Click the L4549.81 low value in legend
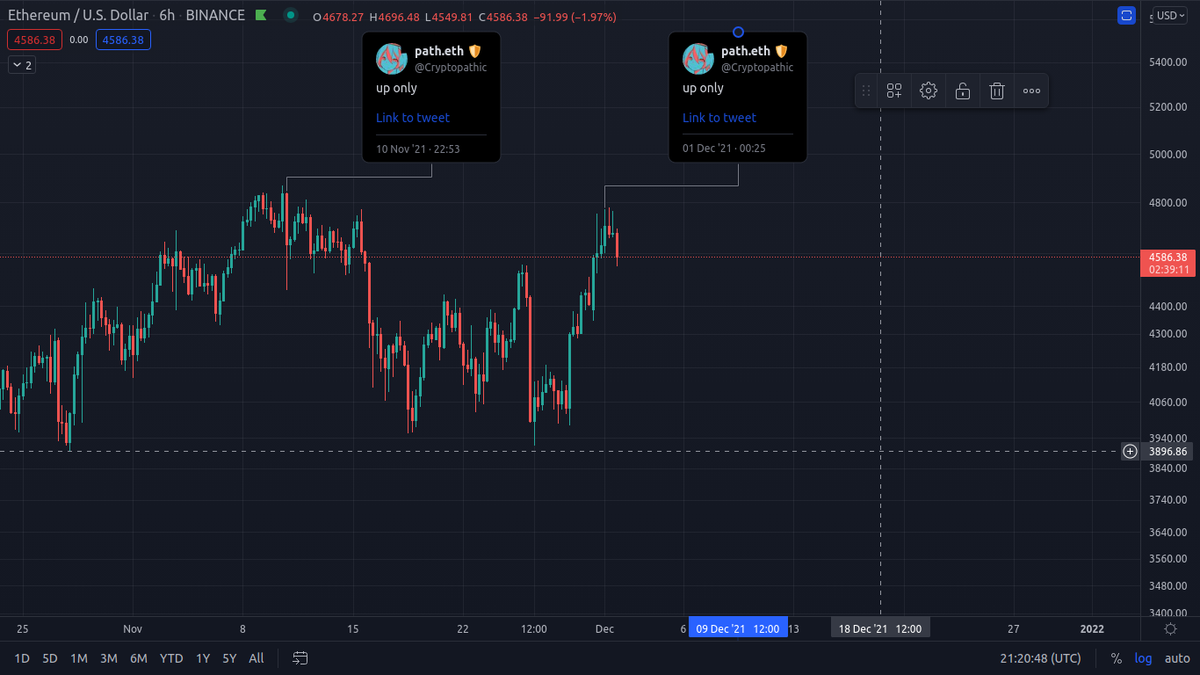The image size is (1200, 675). tap(447, 17)
